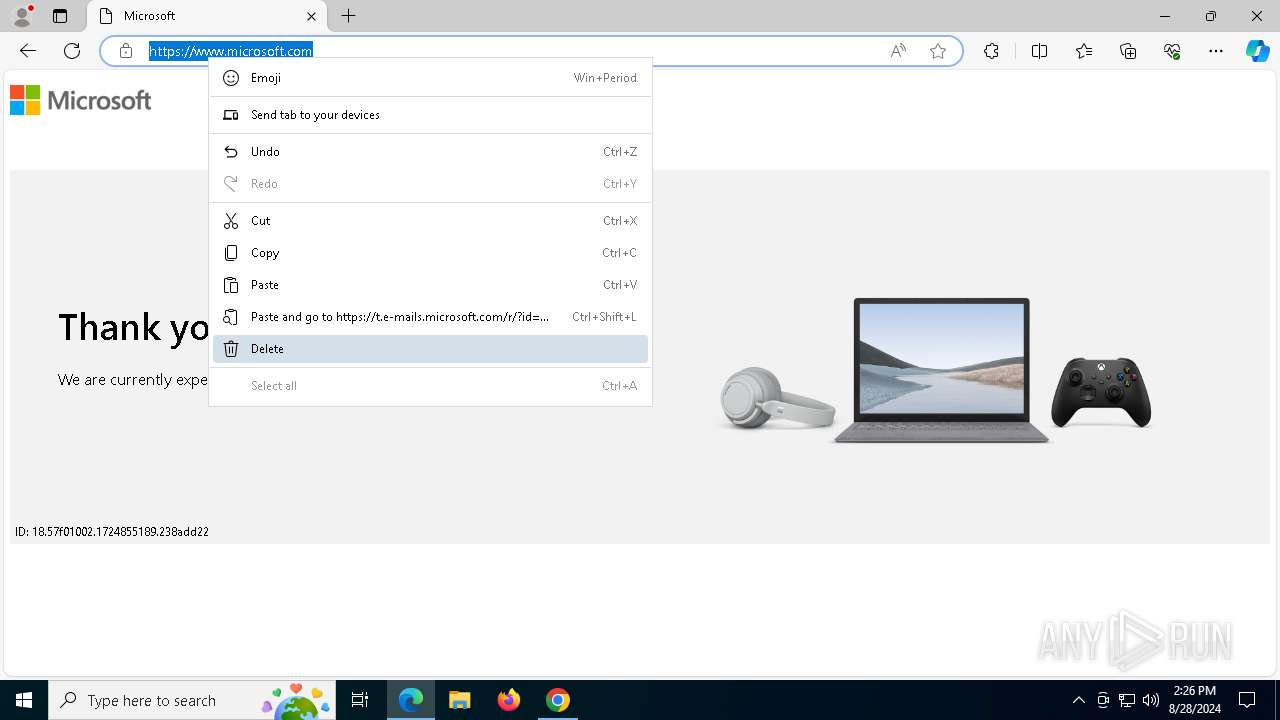
Task: Choose Delete in the context menu
Action: coord(430,349)
